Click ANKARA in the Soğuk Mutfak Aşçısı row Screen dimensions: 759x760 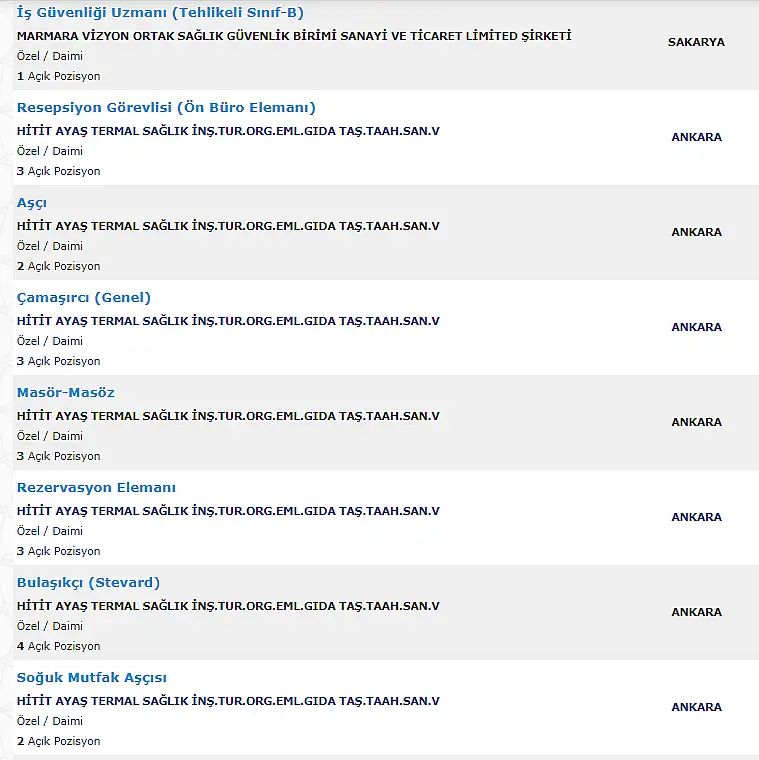click(x=696, y=707)
